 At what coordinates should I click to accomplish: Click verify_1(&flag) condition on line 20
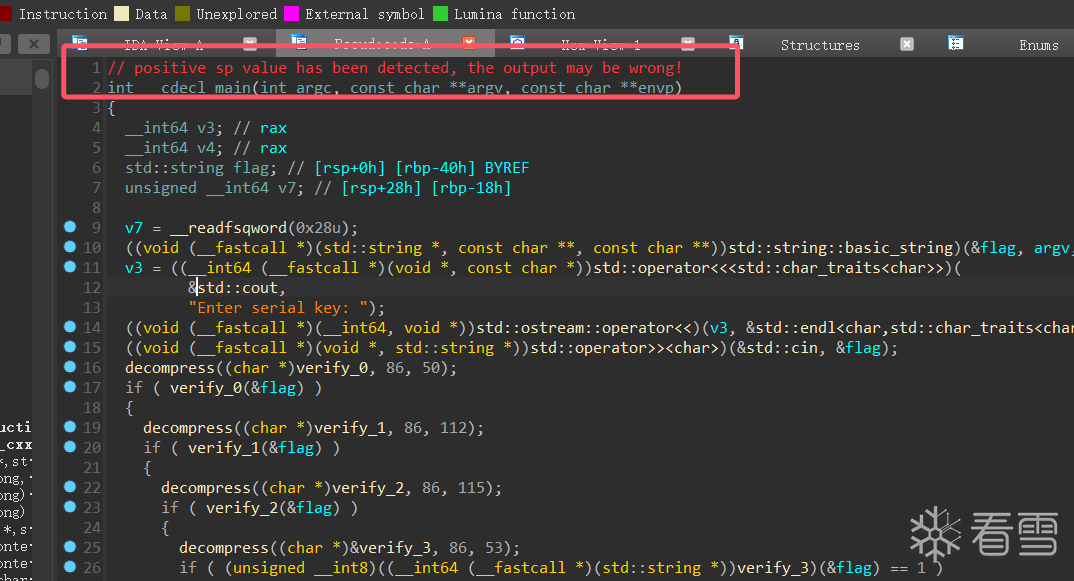[x=255, y=448]
